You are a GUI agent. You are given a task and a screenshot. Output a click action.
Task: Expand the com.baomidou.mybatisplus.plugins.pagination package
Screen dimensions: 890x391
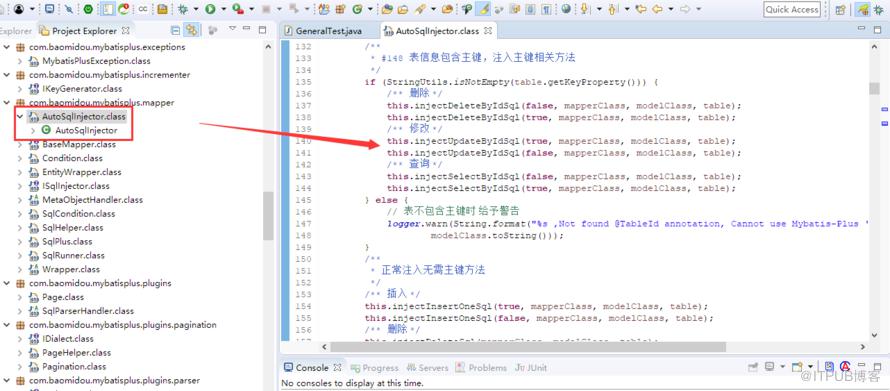tap(7, 325)
